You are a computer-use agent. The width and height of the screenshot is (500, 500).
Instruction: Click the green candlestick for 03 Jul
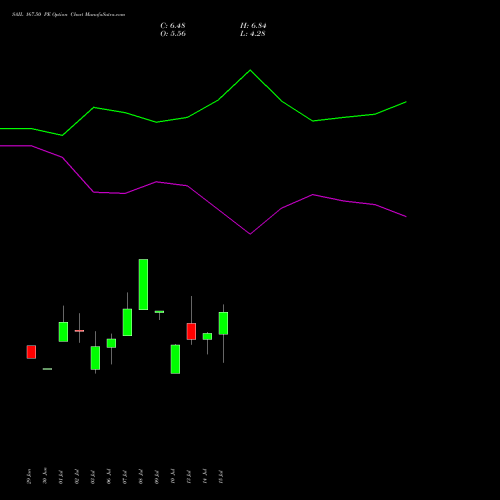(x=95, y=358)
